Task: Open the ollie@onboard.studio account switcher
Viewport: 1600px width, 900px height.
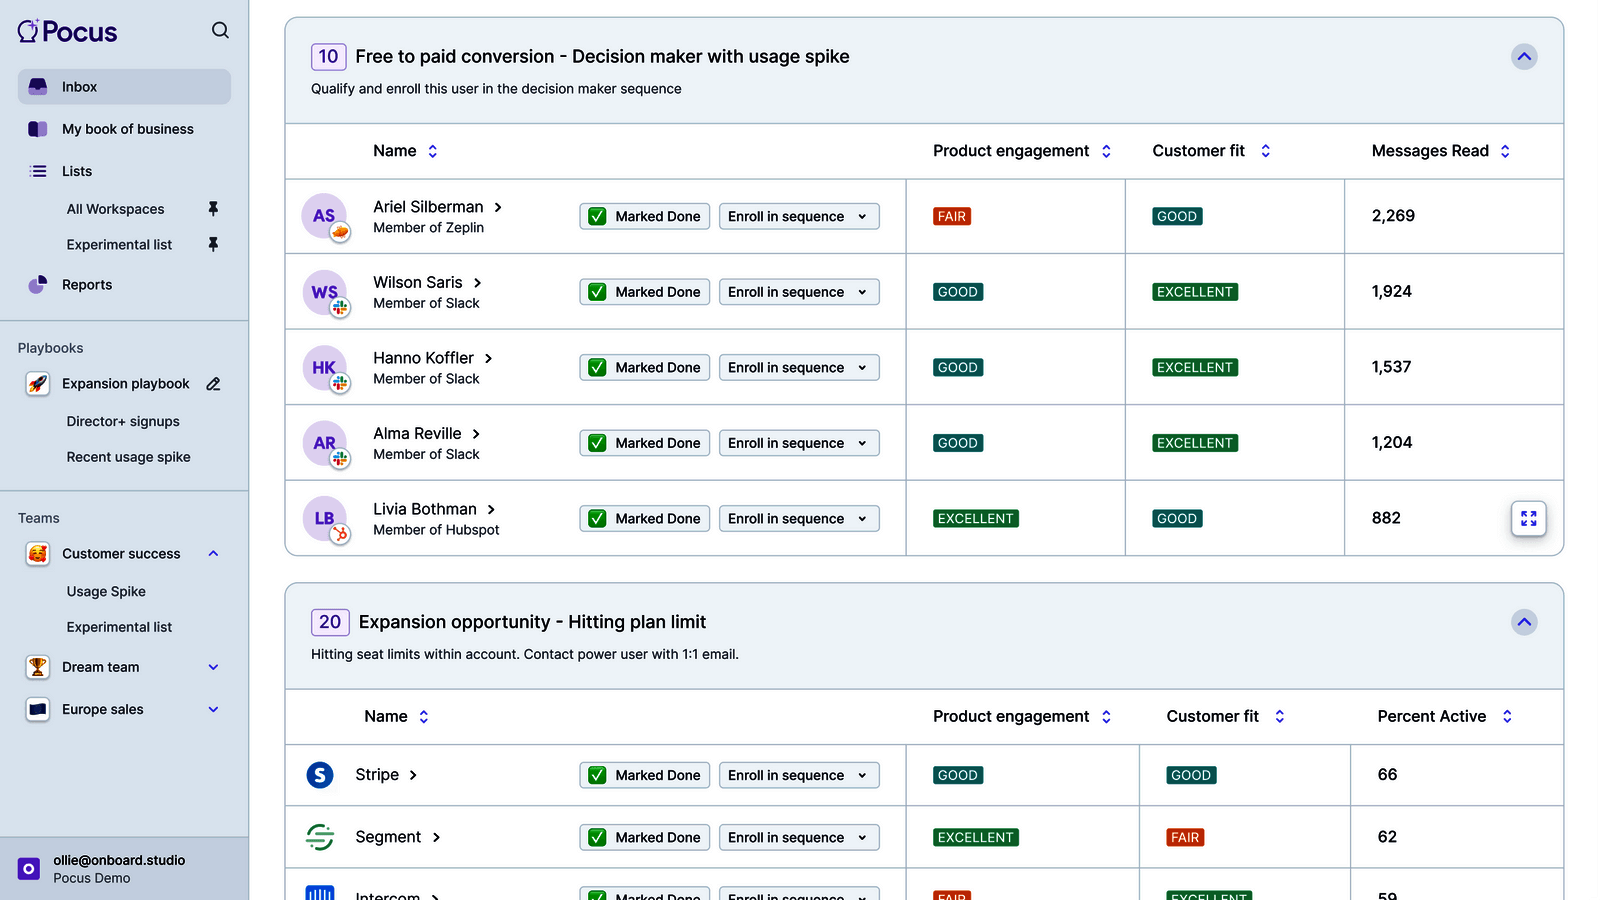Action: (x=120, y=868)
